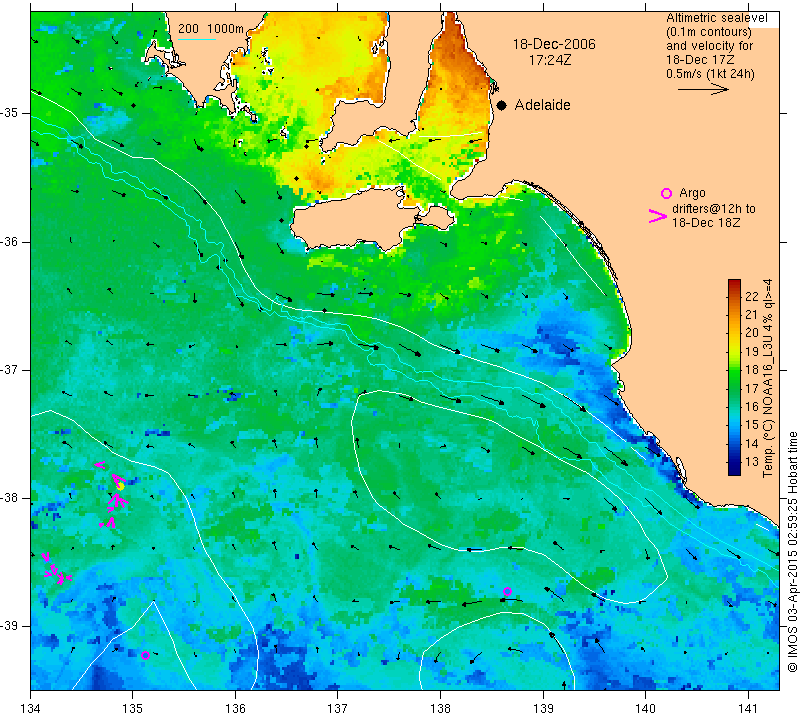Click the 'Argo' legend label

[692, 193]
